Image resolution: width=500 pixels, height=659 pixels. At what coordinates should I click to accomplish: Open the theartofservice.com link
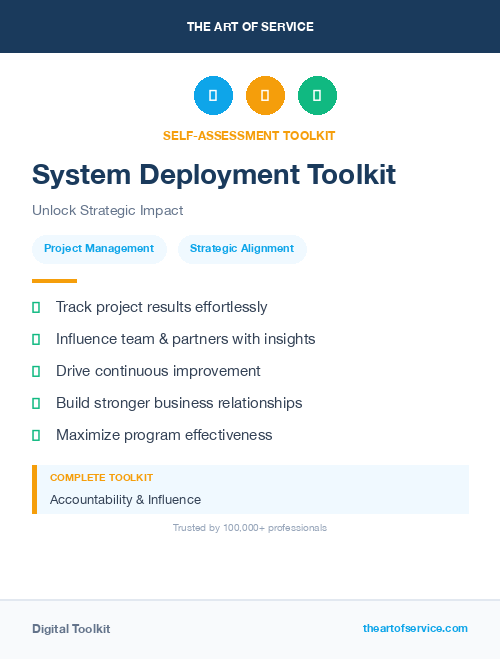pos(415,628)
